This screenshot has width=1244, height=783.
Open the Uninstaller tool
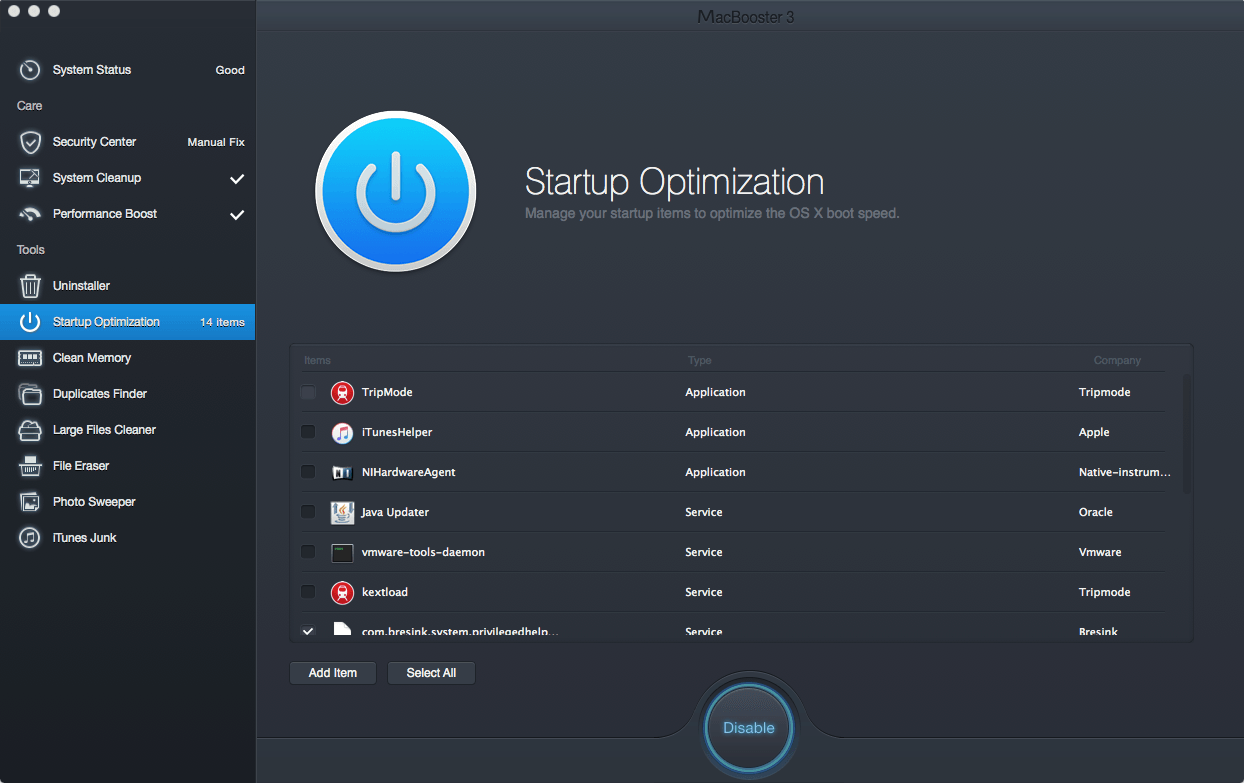pyautogui.click(x=127, y=286)
